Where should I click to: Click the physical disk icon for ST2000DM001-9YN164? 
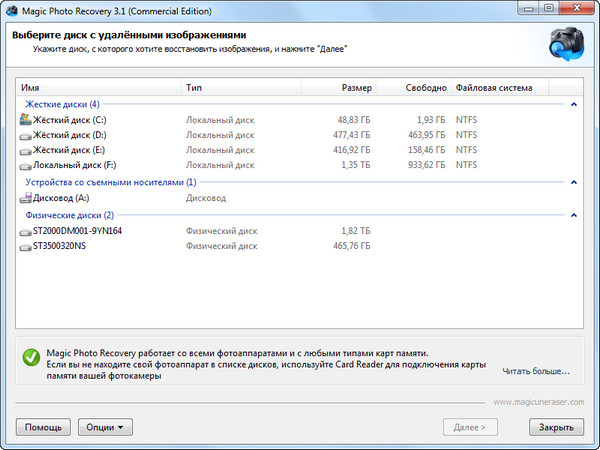point(25,231)
